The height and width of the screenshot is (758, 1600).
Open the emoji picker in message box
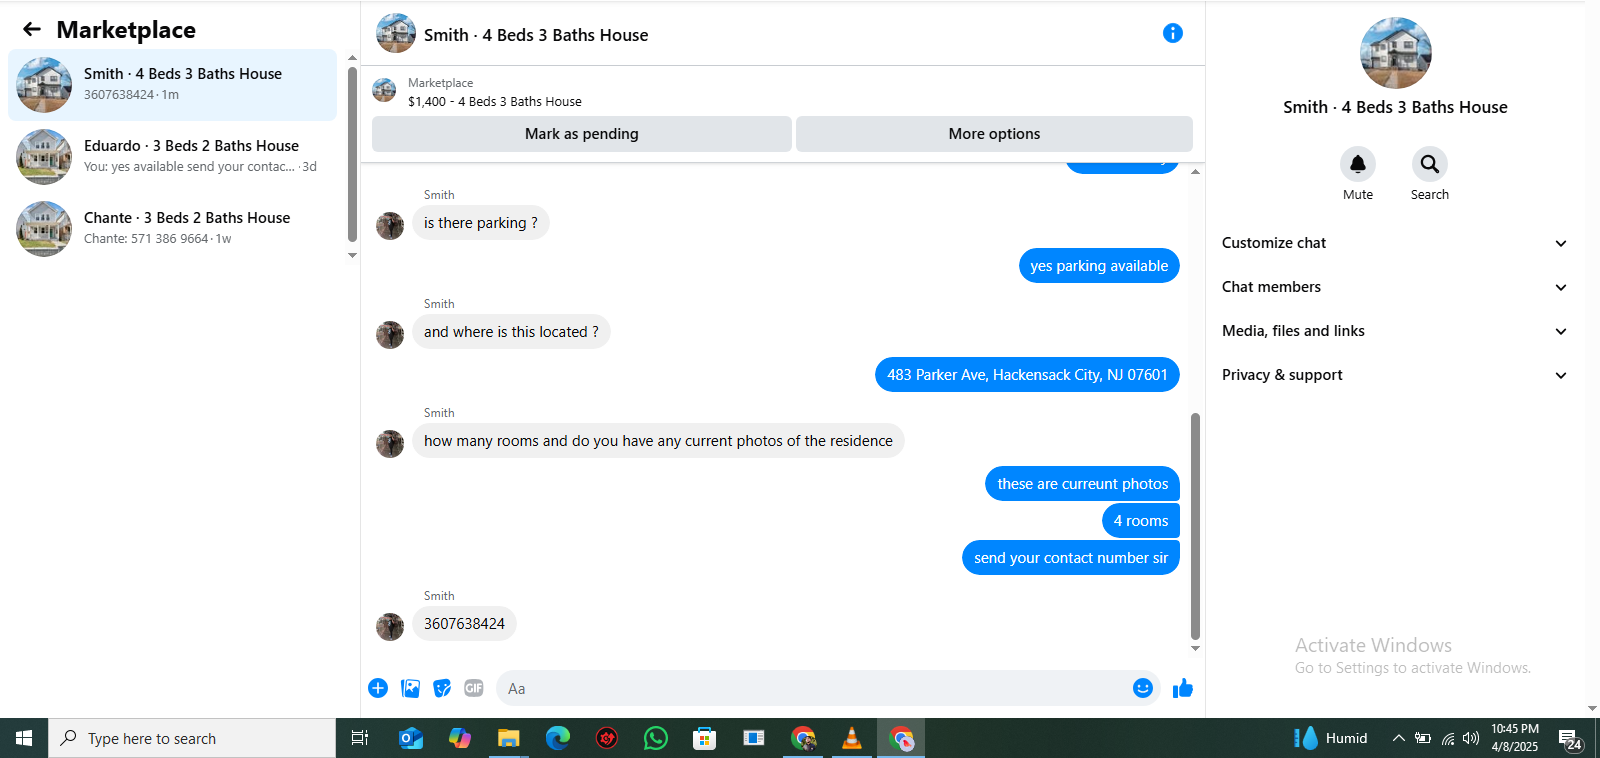point(1143,688)
